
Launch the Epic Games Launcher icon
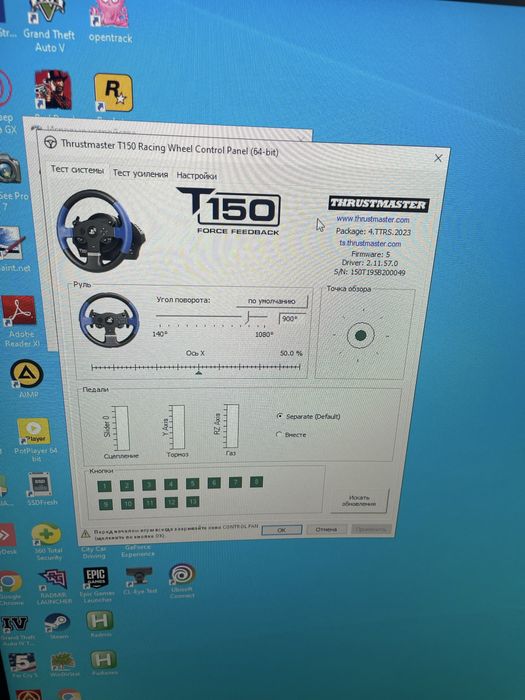(x=96, y=585)
